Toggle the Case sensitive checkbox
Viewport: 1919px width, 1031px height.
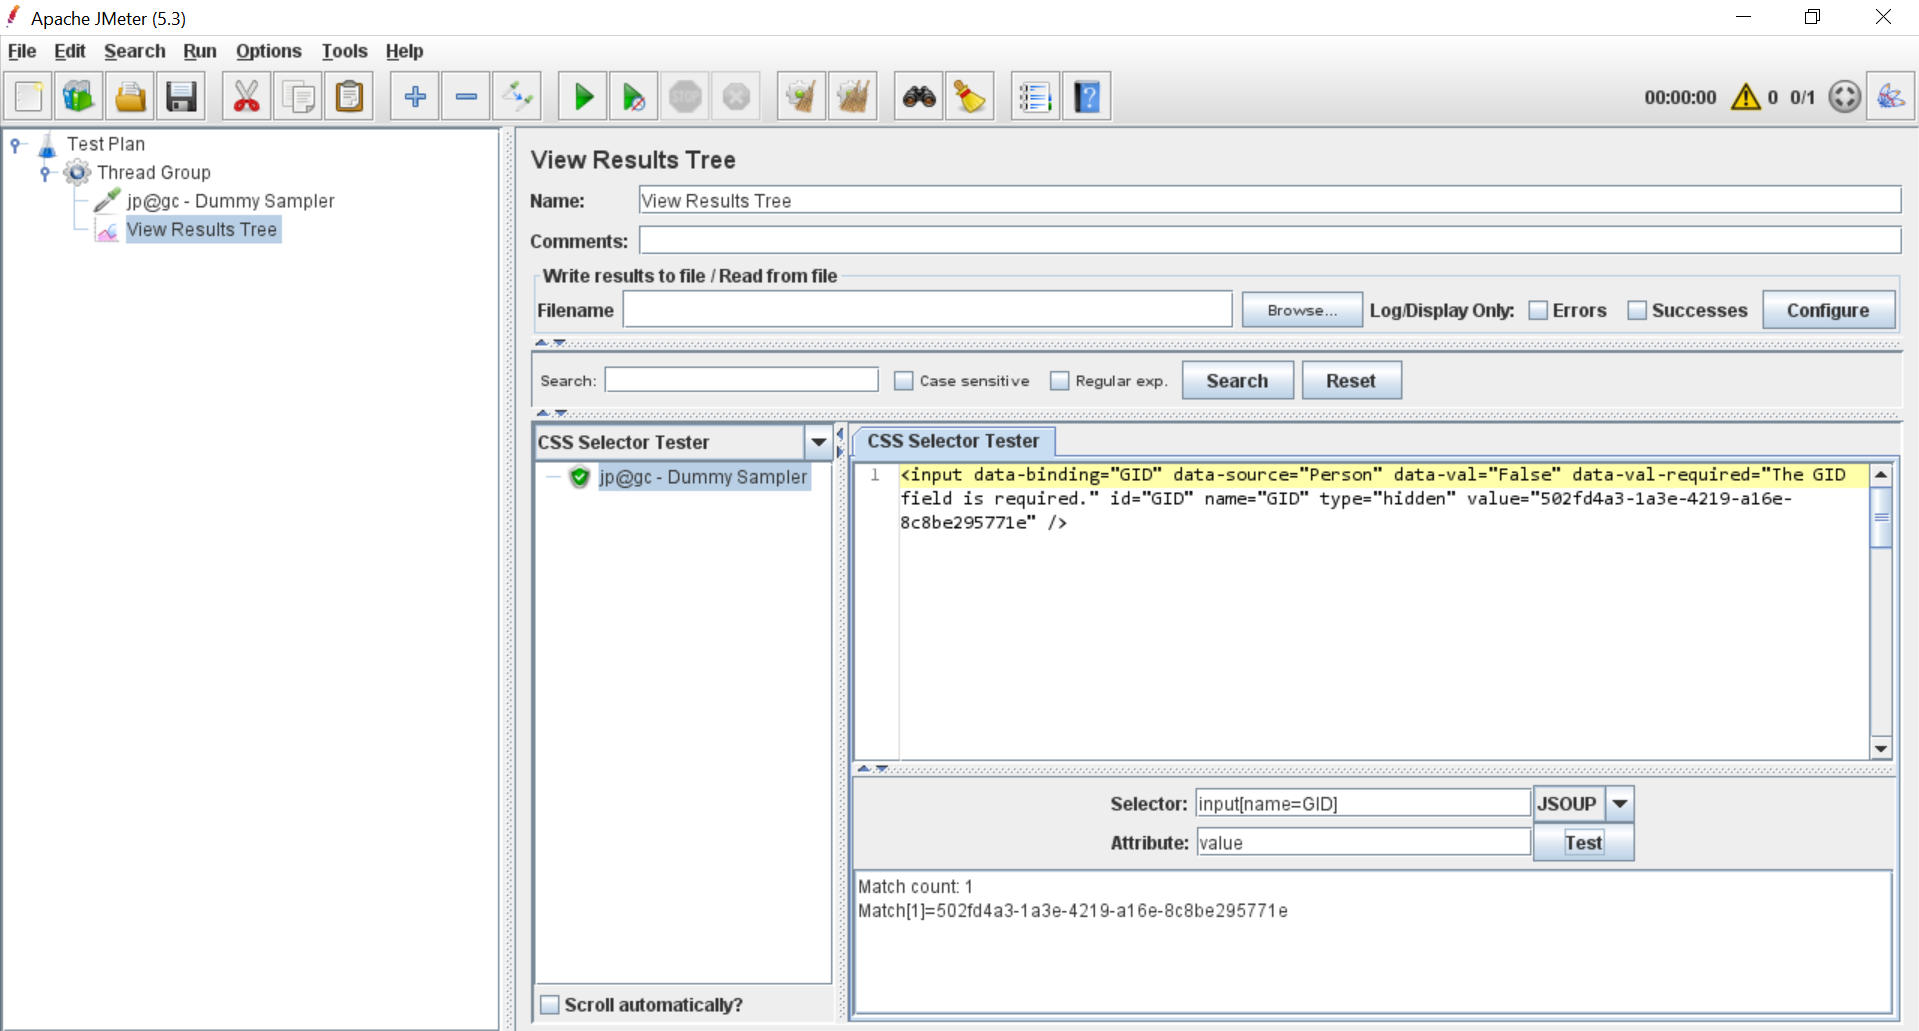click(904, 381)
